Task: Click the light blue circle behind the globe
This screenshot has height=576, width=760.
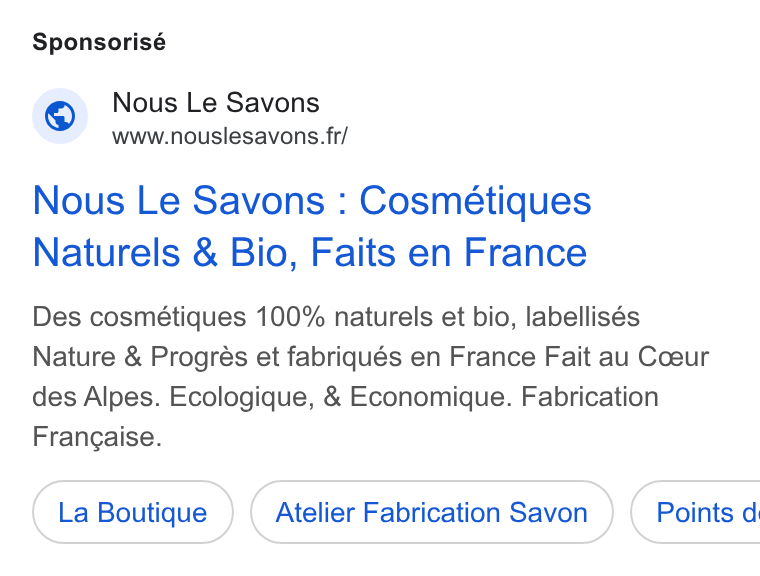Action: [60, 116]
